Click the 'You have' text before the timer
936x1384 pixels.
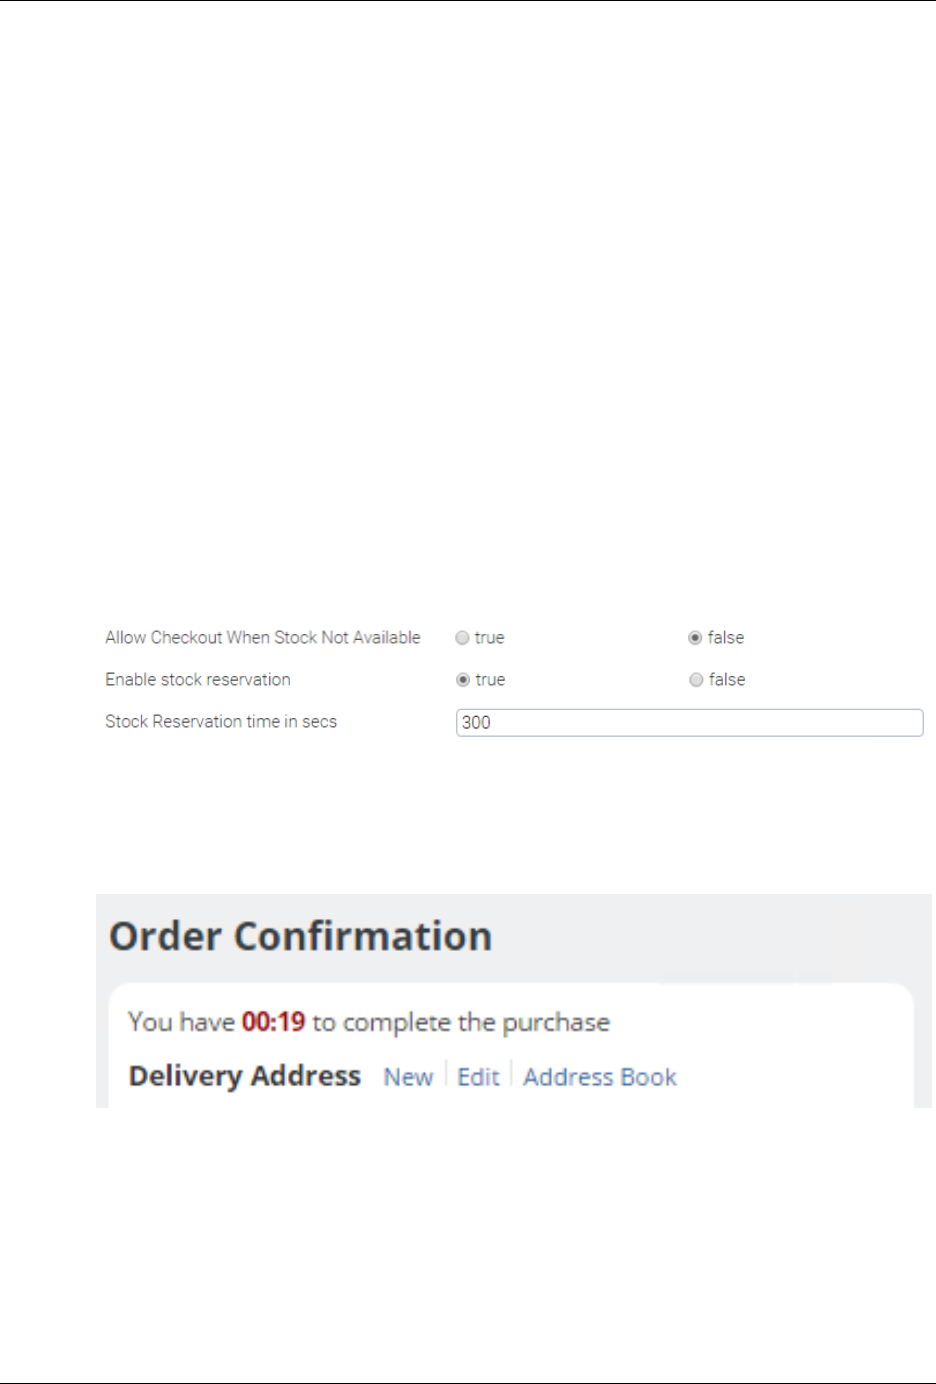181,1022
